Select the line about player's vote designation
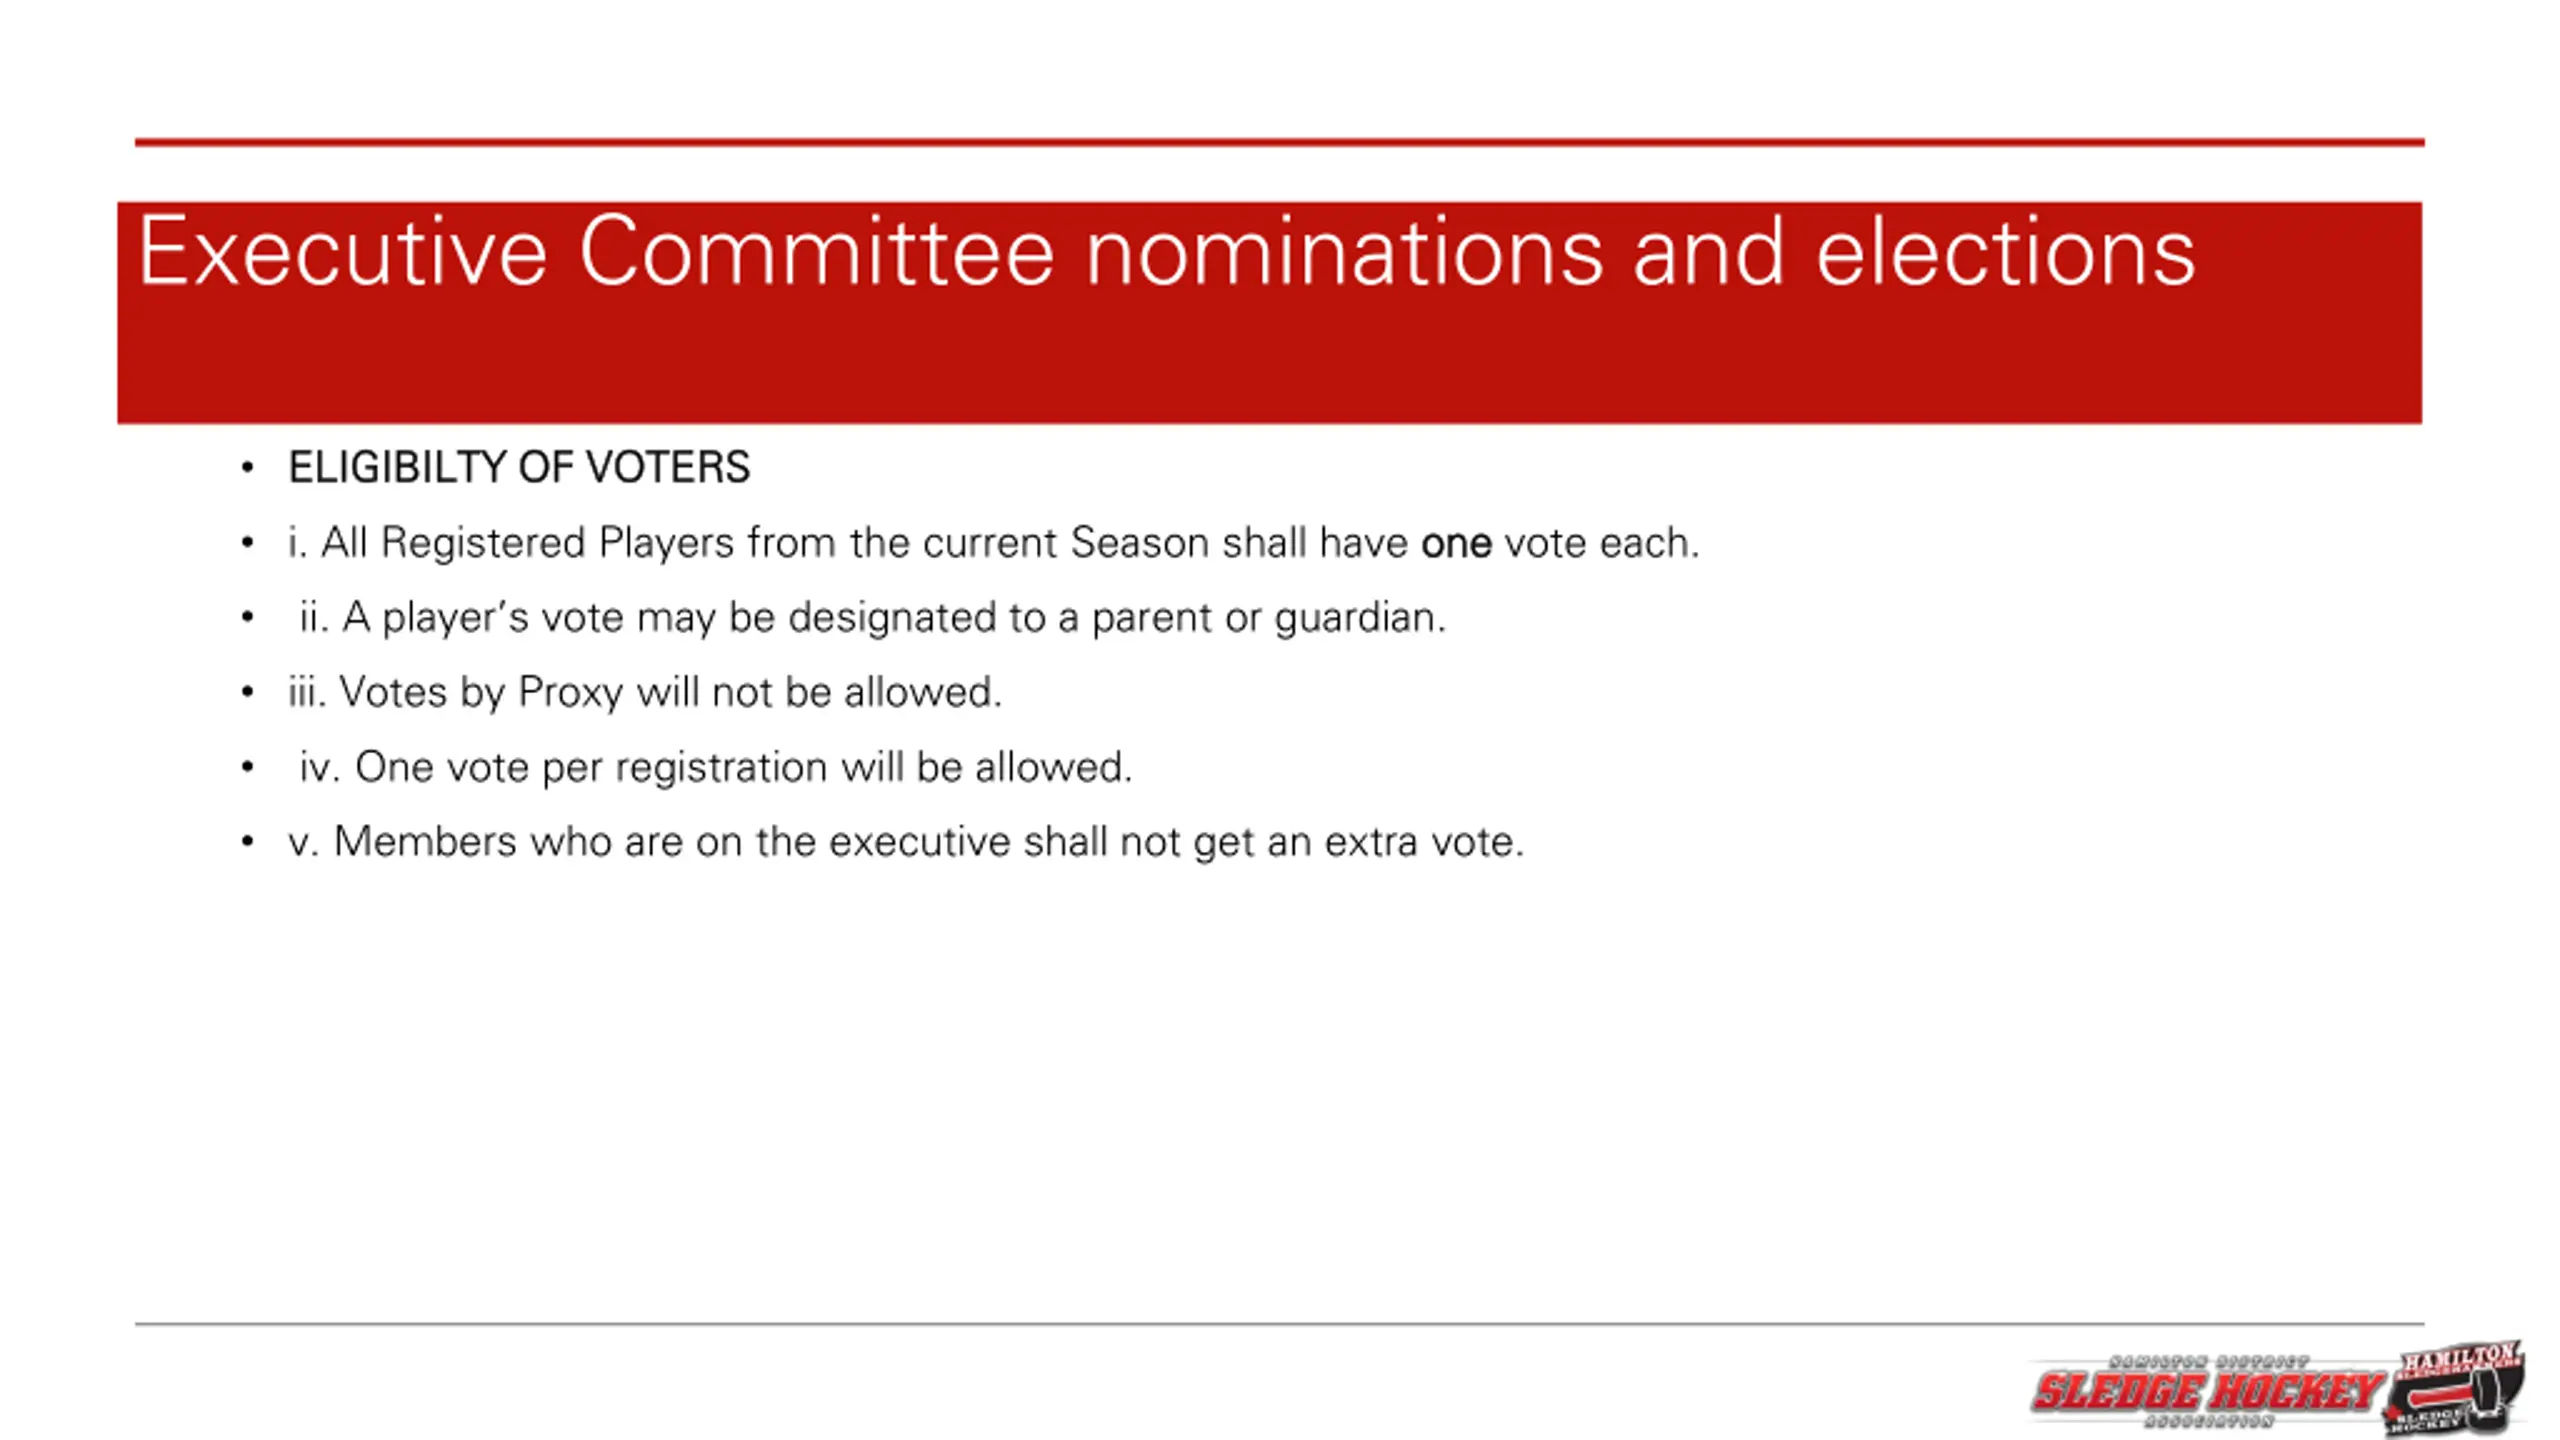2560x1440 pixels. pos(873,618)
